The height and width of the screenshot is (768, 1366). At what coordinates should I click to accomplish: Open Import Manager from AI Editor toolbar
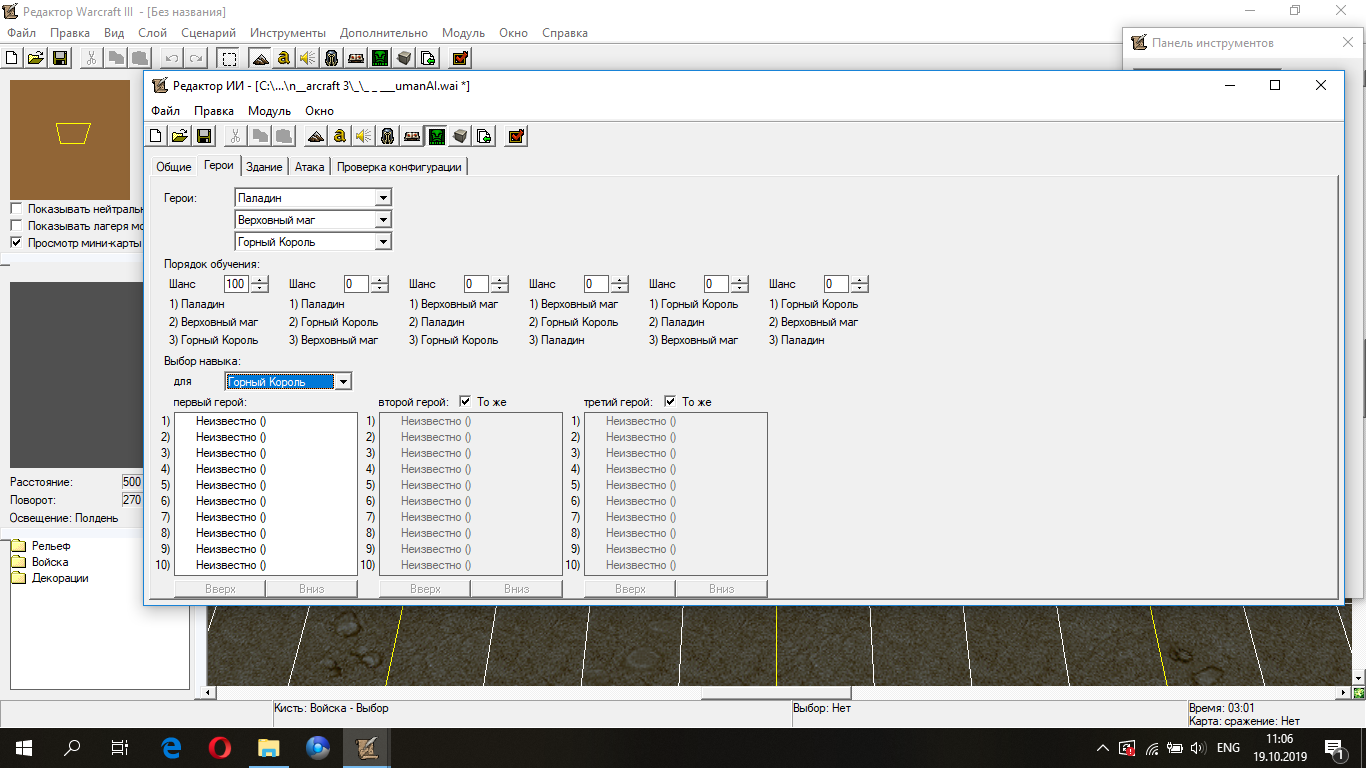(x=484, y=136)
